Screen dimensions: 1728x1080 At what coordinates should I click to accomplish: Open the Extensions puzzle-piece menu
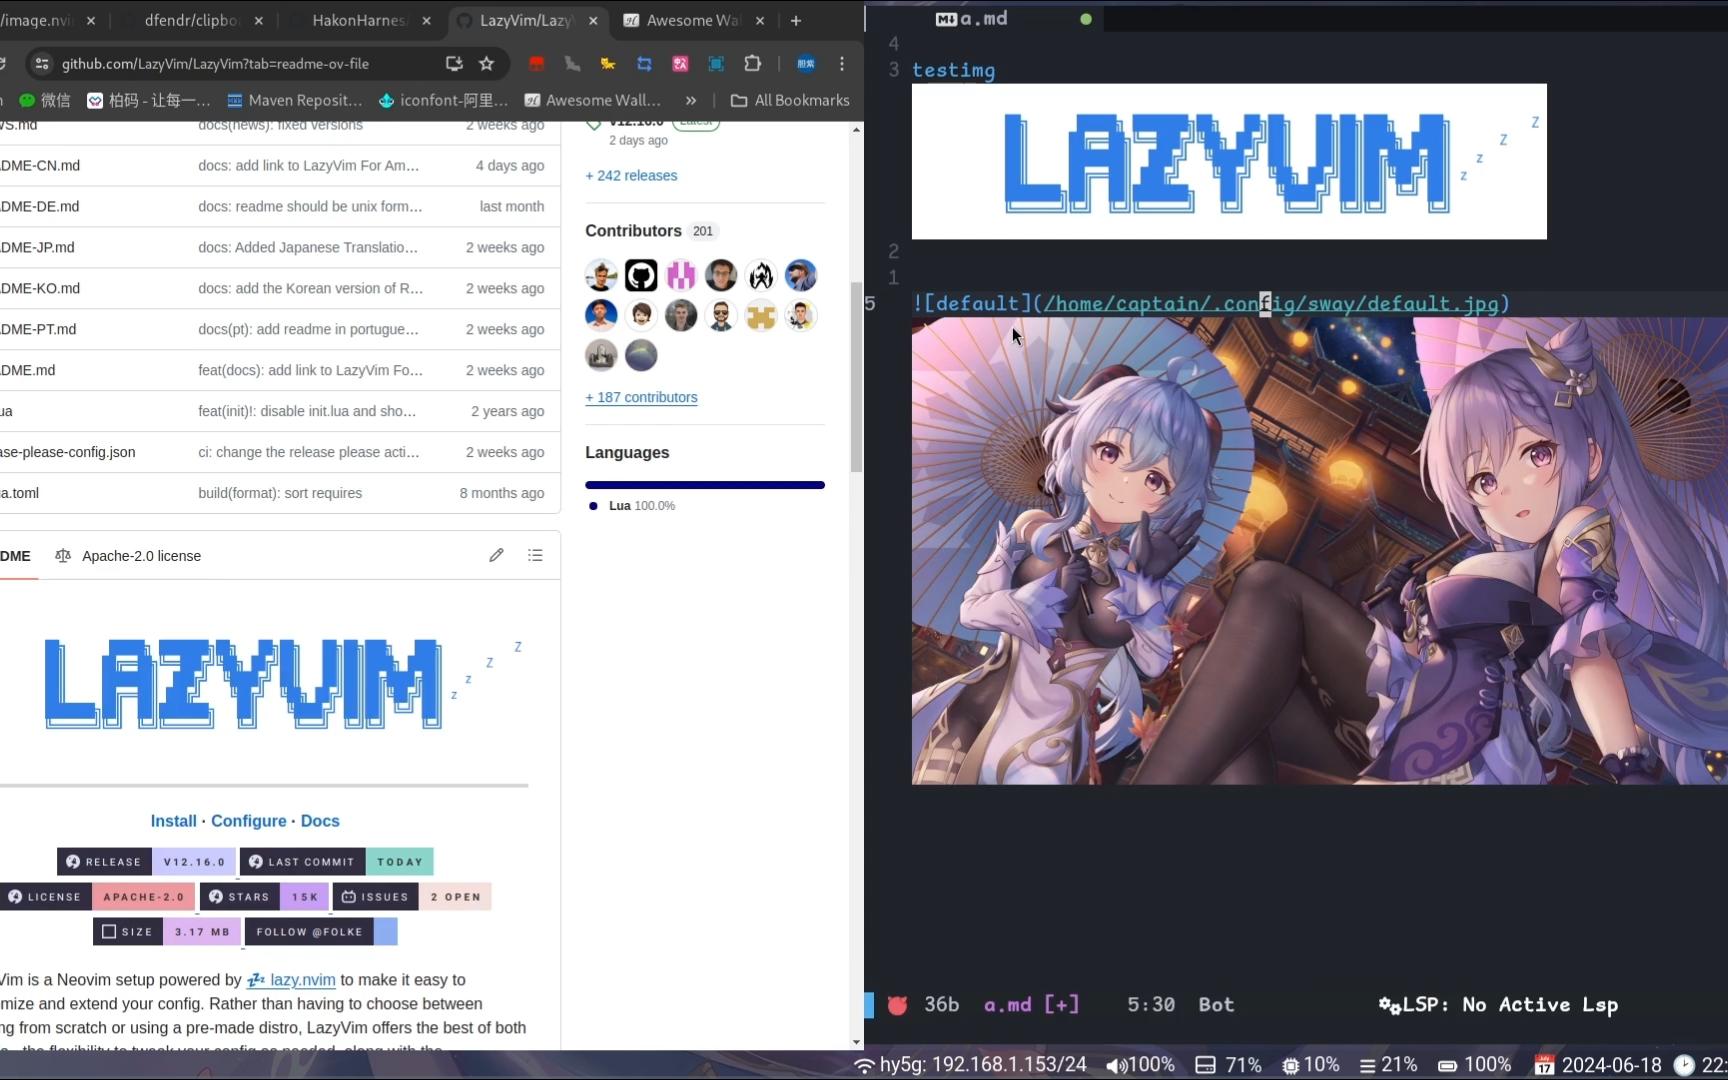point(752,64)
